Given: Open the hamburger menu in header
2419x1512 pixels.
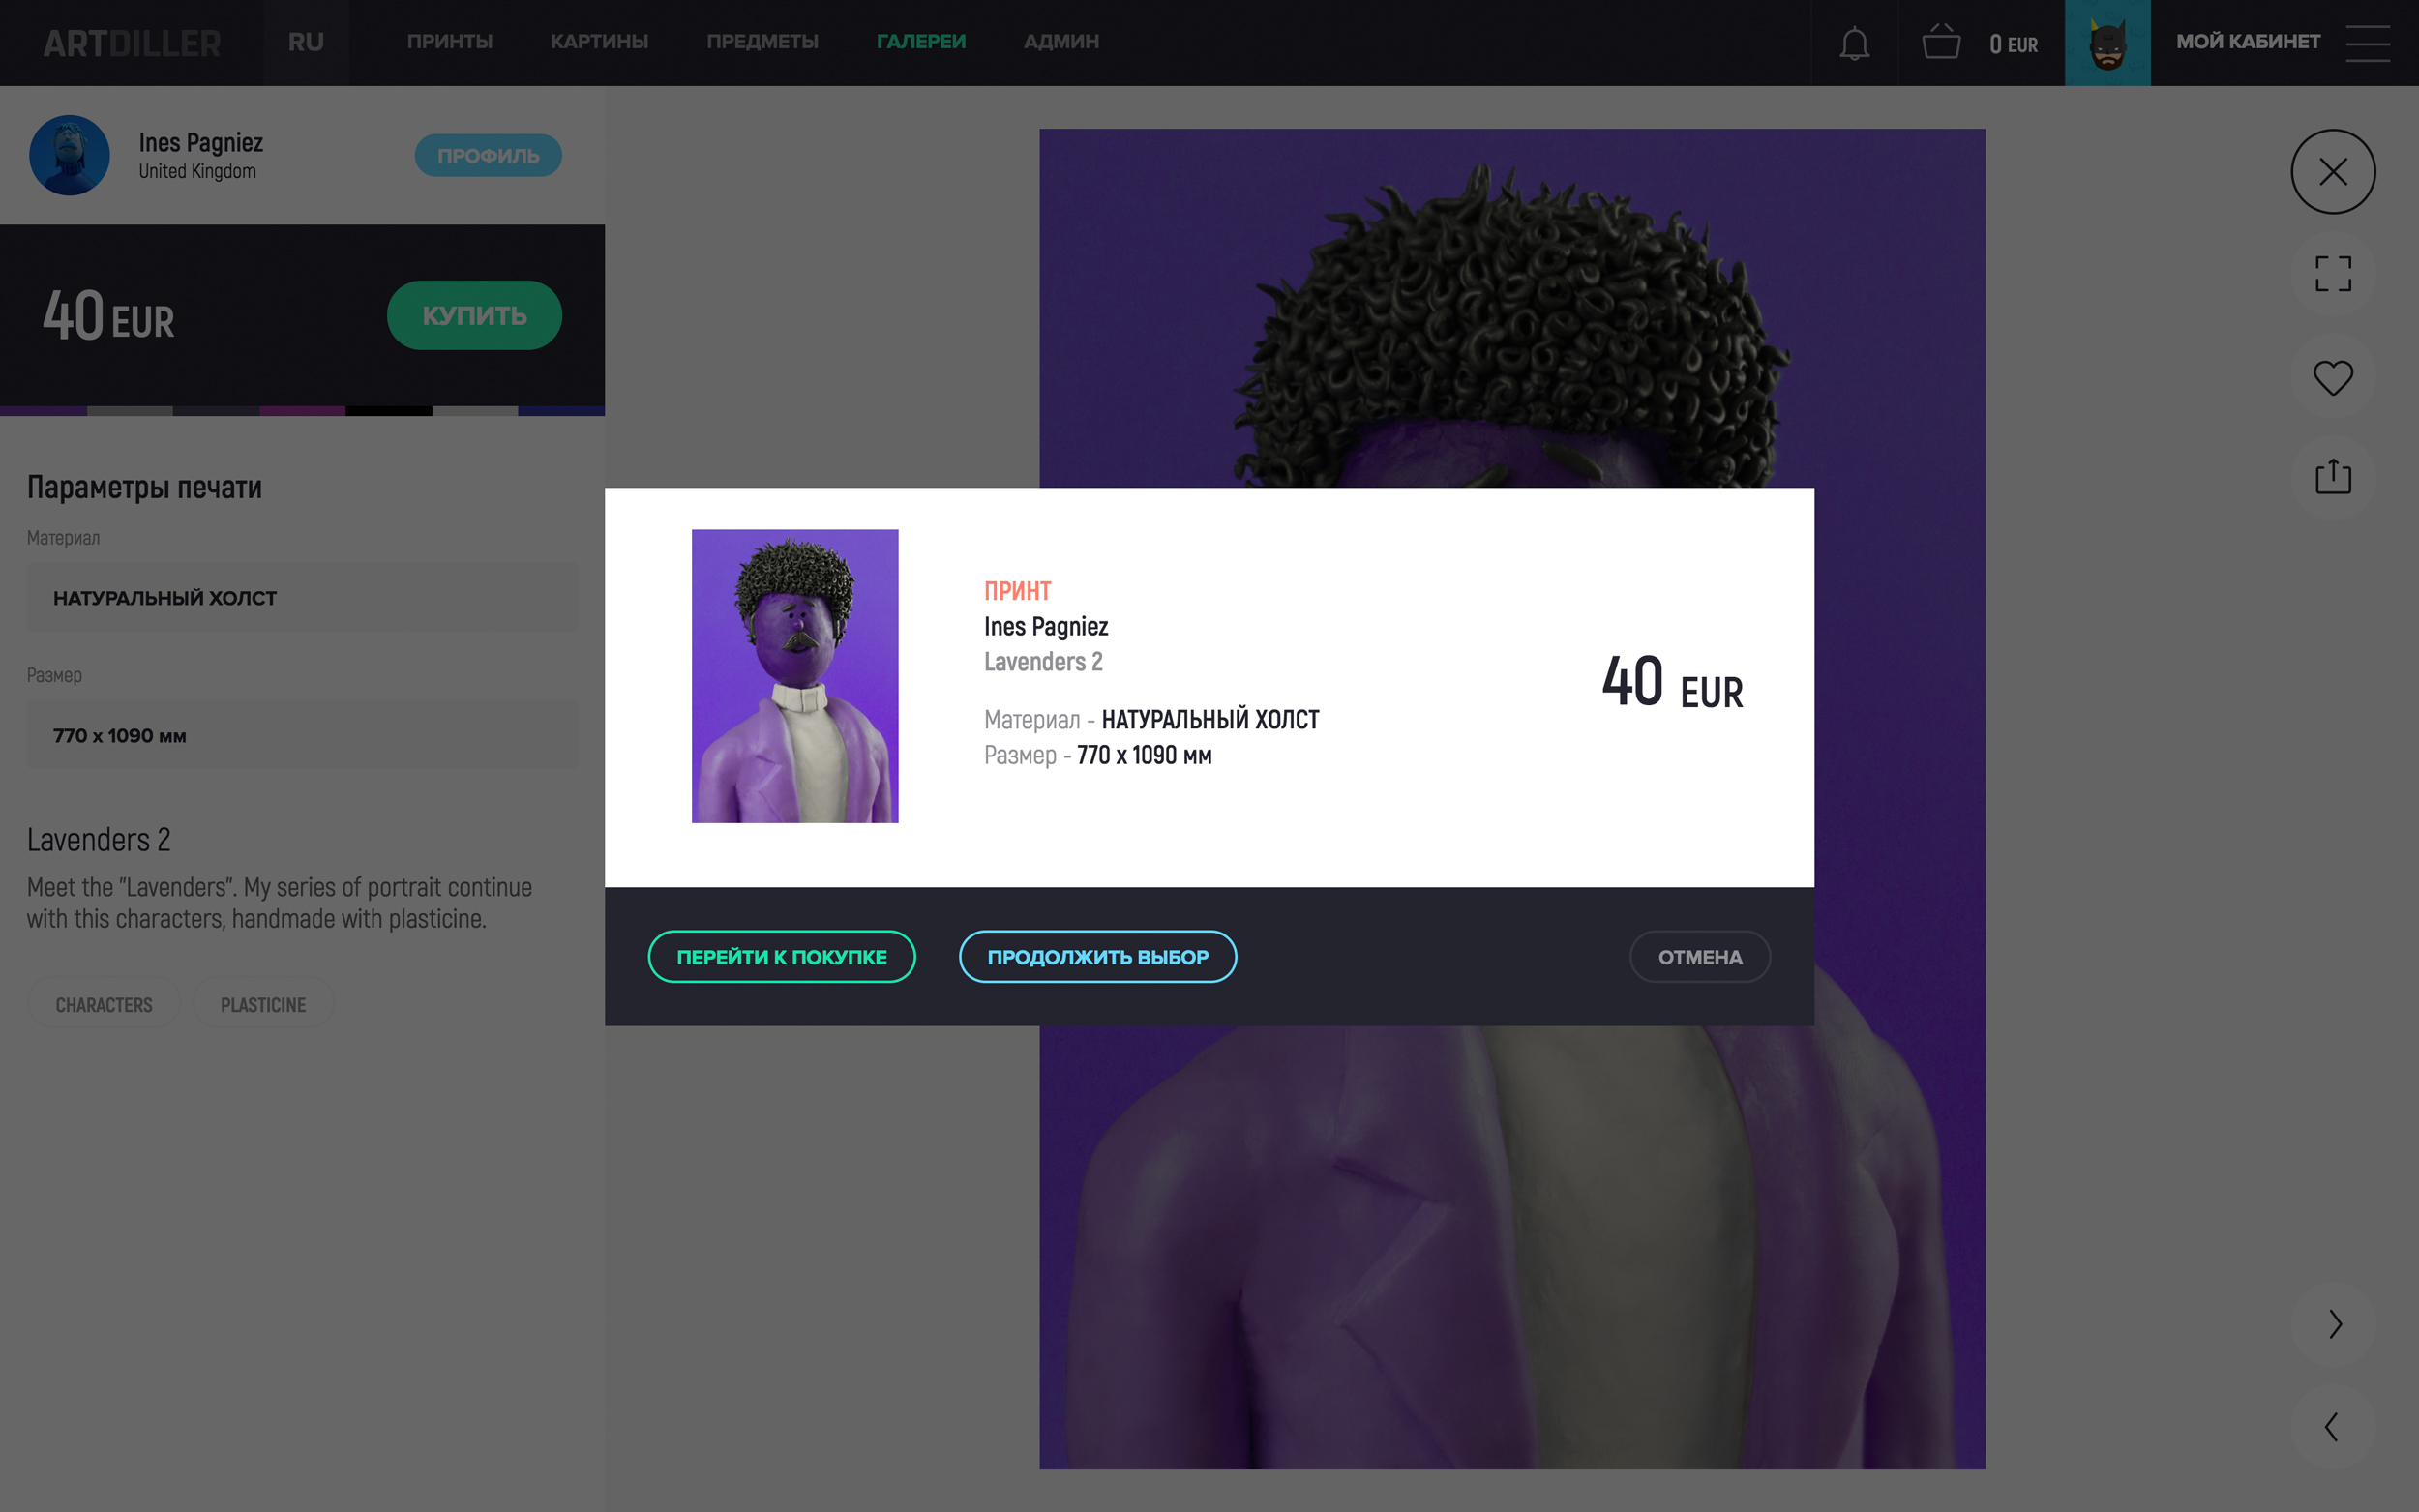Looking at the screenshot, I should click(2367, 43).
